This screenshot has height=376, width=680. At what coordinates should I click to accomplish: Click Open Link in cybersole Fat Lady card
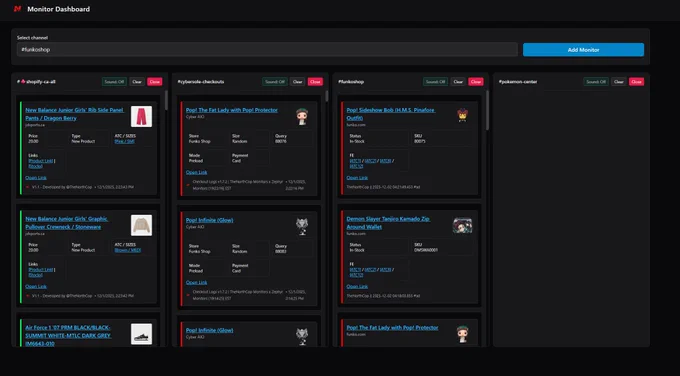pos(196,173)
